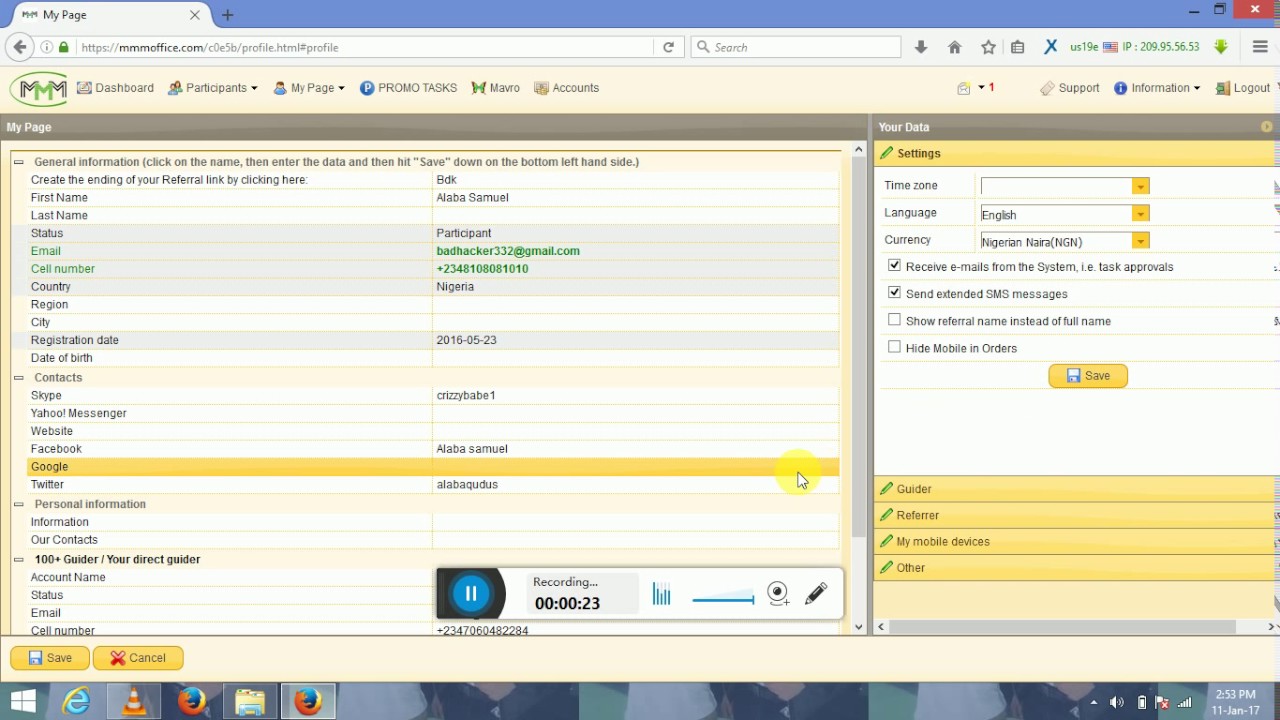
Task: Click Save in the Settings panel
Action: 1088,376
